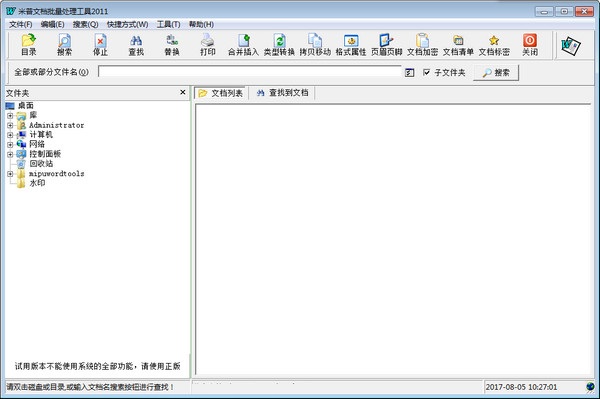The height and width of the screenshot is (399, 600).
Task: Expand the 网络 network tree node
Action: 10,145
